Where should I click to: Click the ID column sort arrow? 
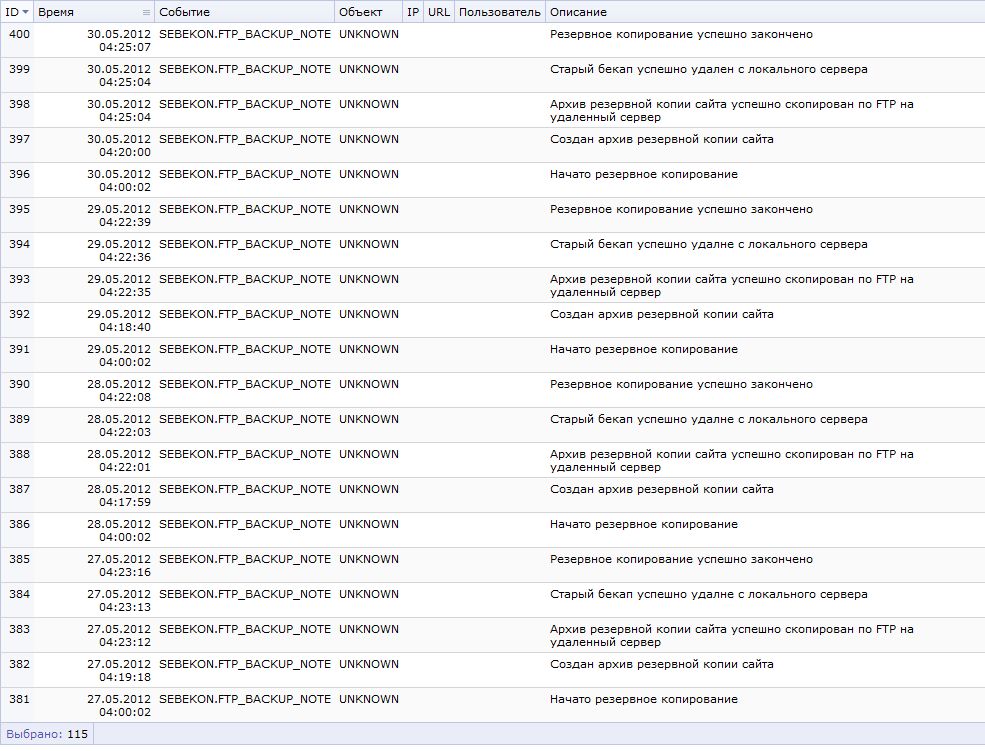click(x=25, y=13)
